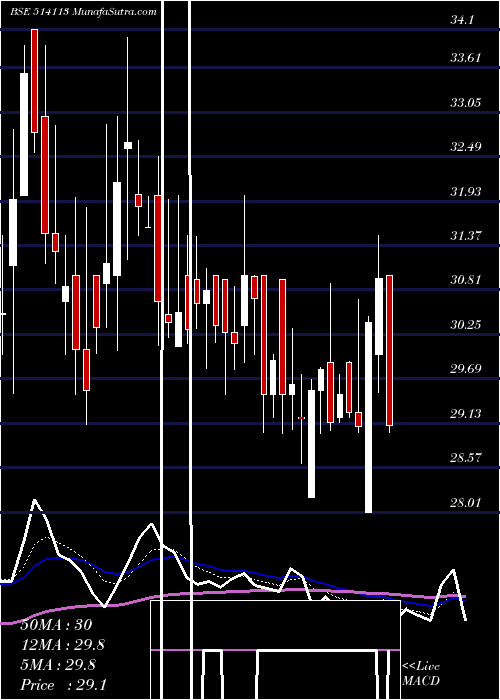
Task: Click the tallest red candle near 34.1
Action: [34, 81]
